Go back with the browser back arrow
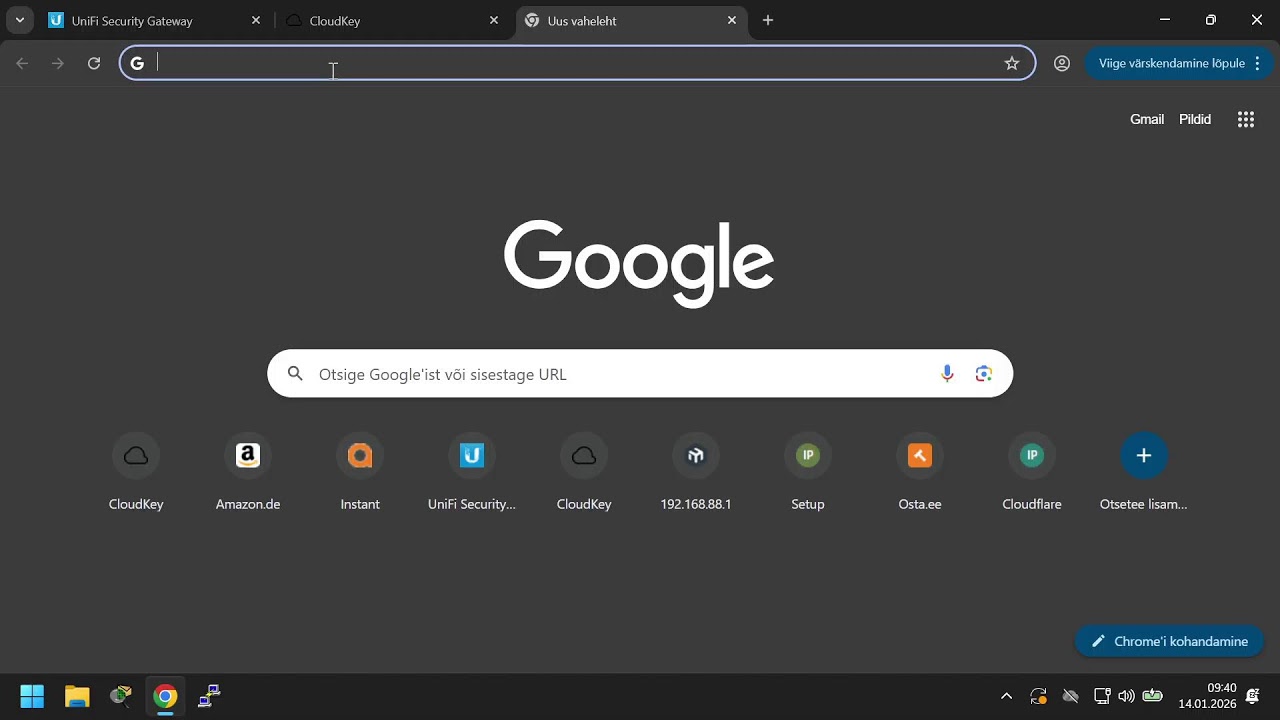Image resolution: width=1280 pixels, height=720 pixels. (x=22, y=63)
